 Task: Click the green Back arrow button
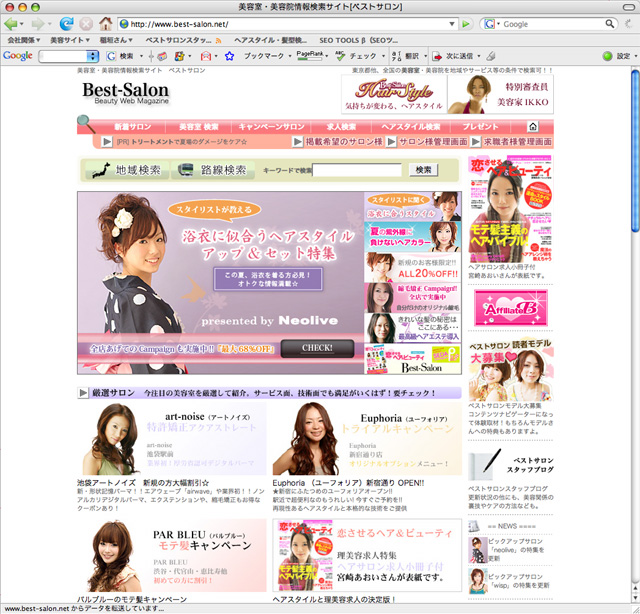click(10, 24)
